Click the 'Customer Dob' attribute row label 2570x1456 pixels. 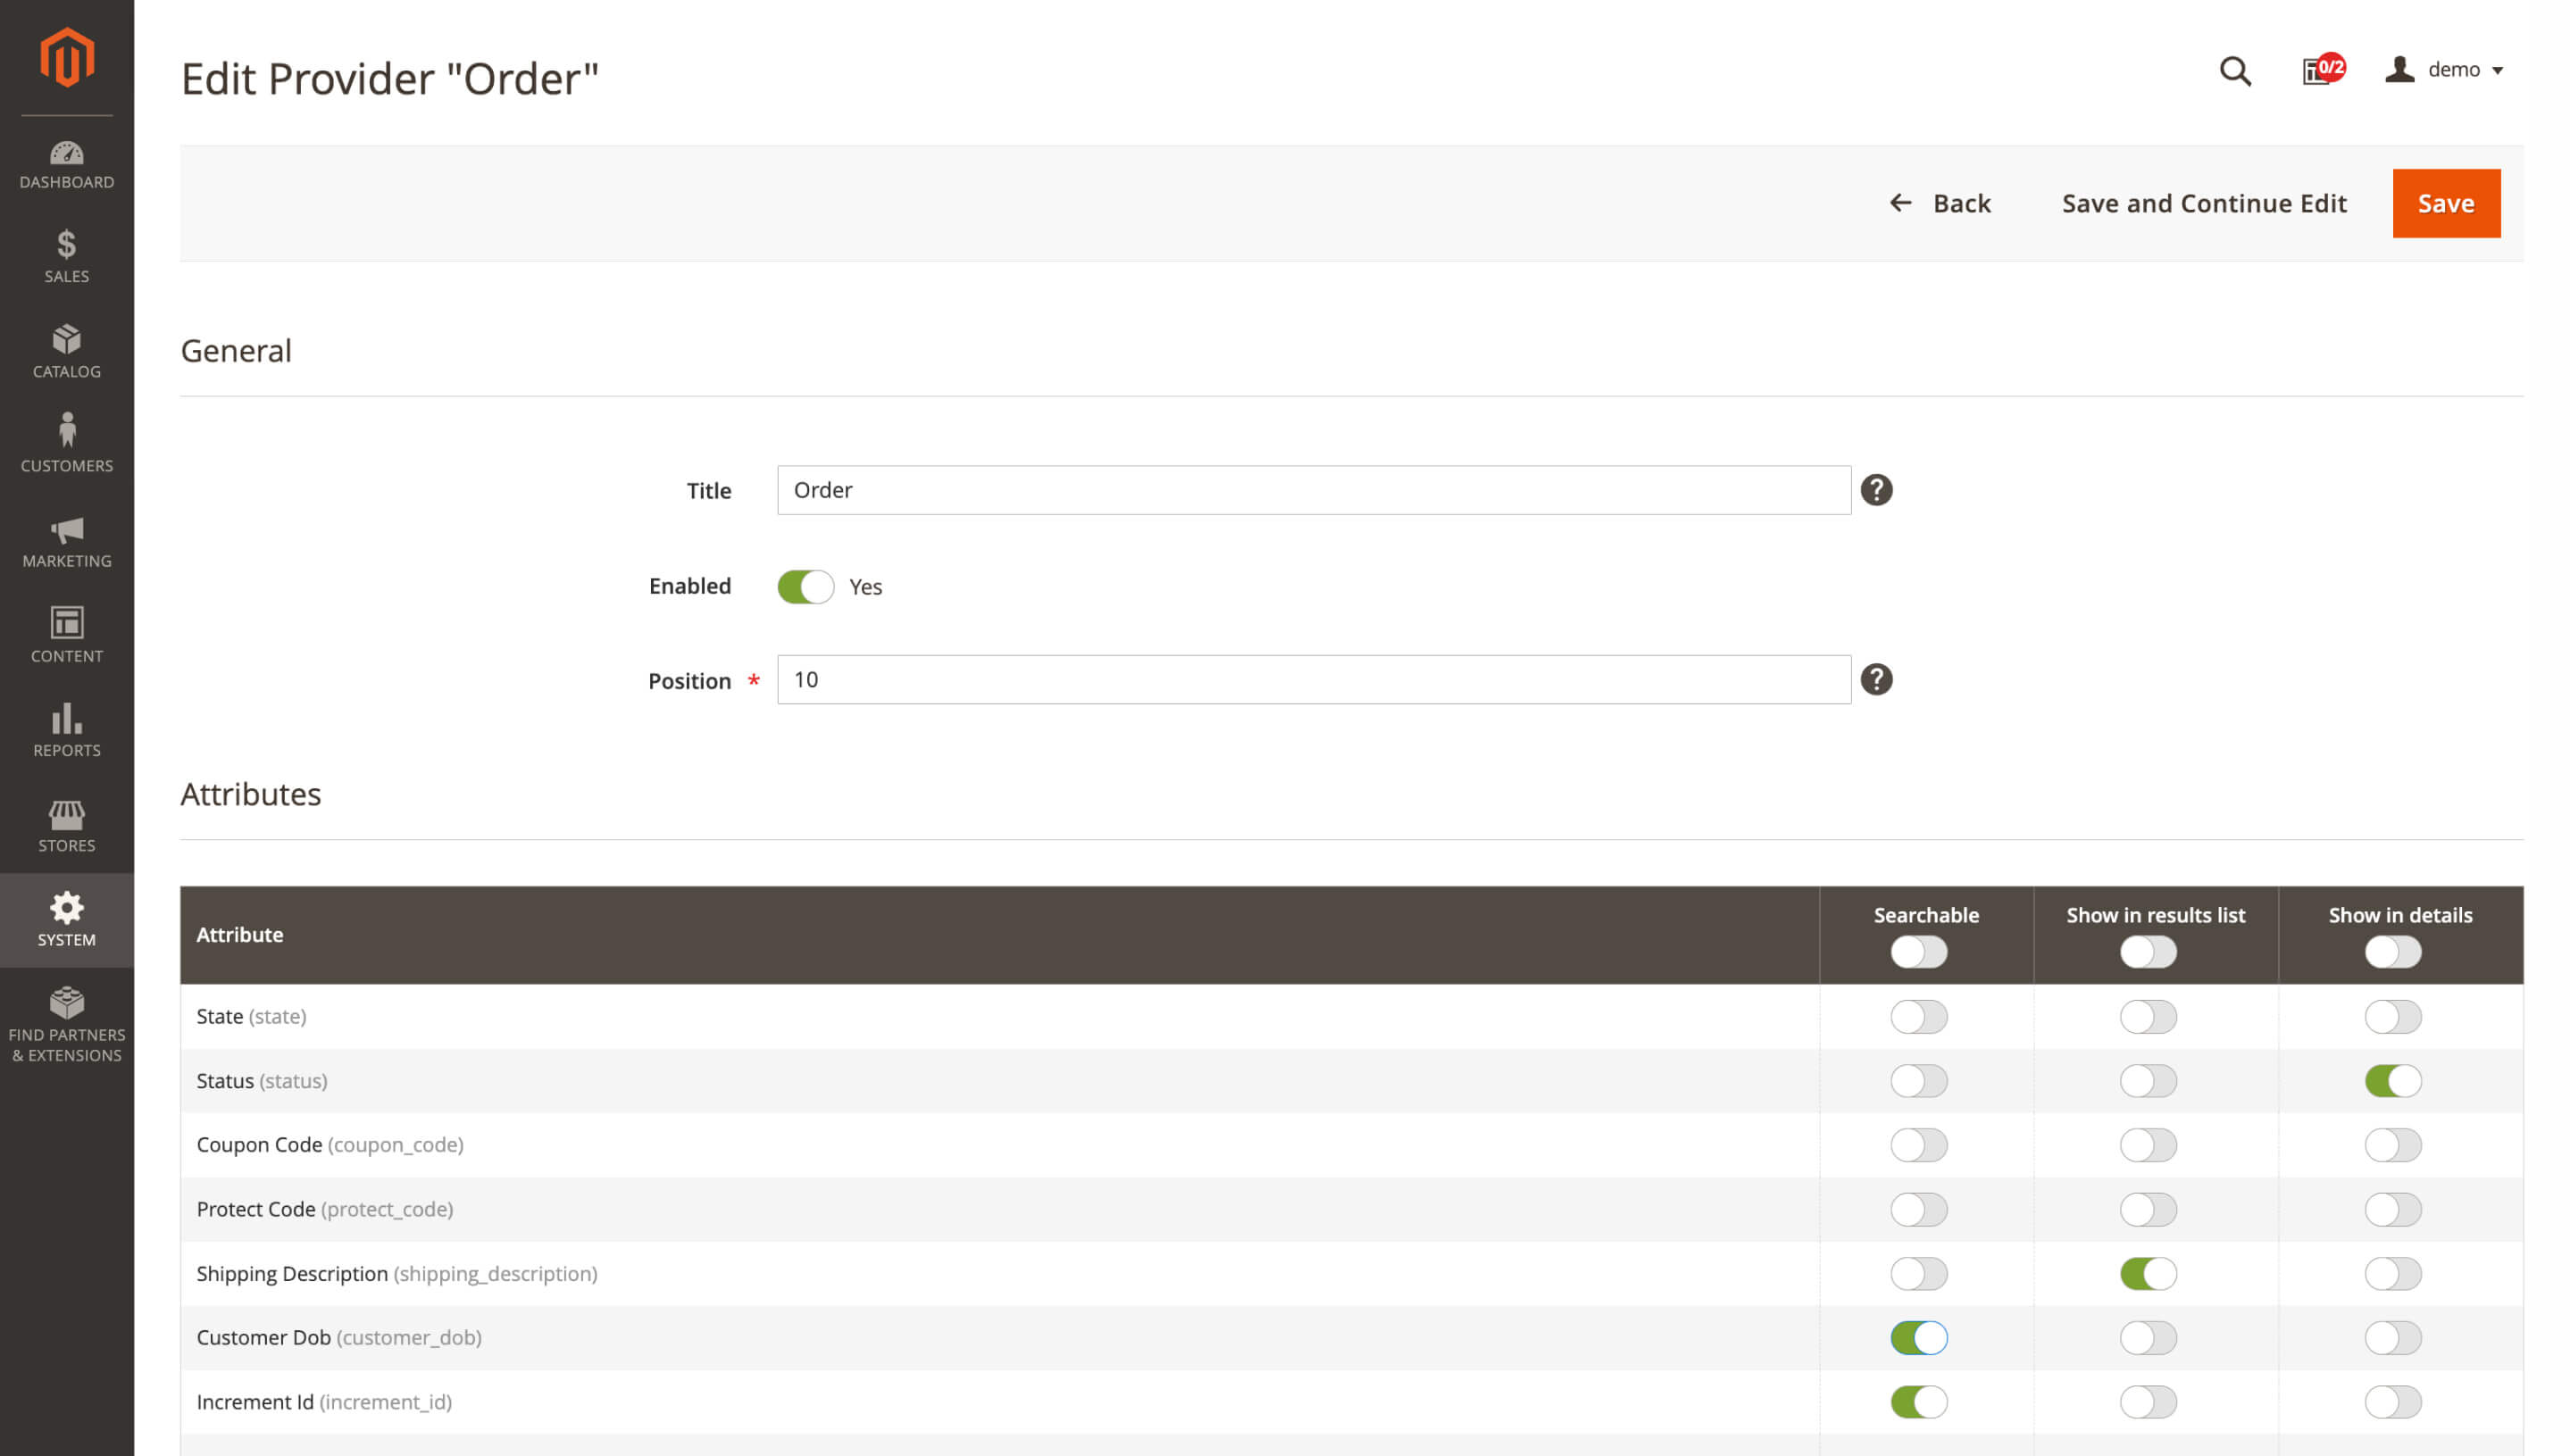tap(339, 1338)
